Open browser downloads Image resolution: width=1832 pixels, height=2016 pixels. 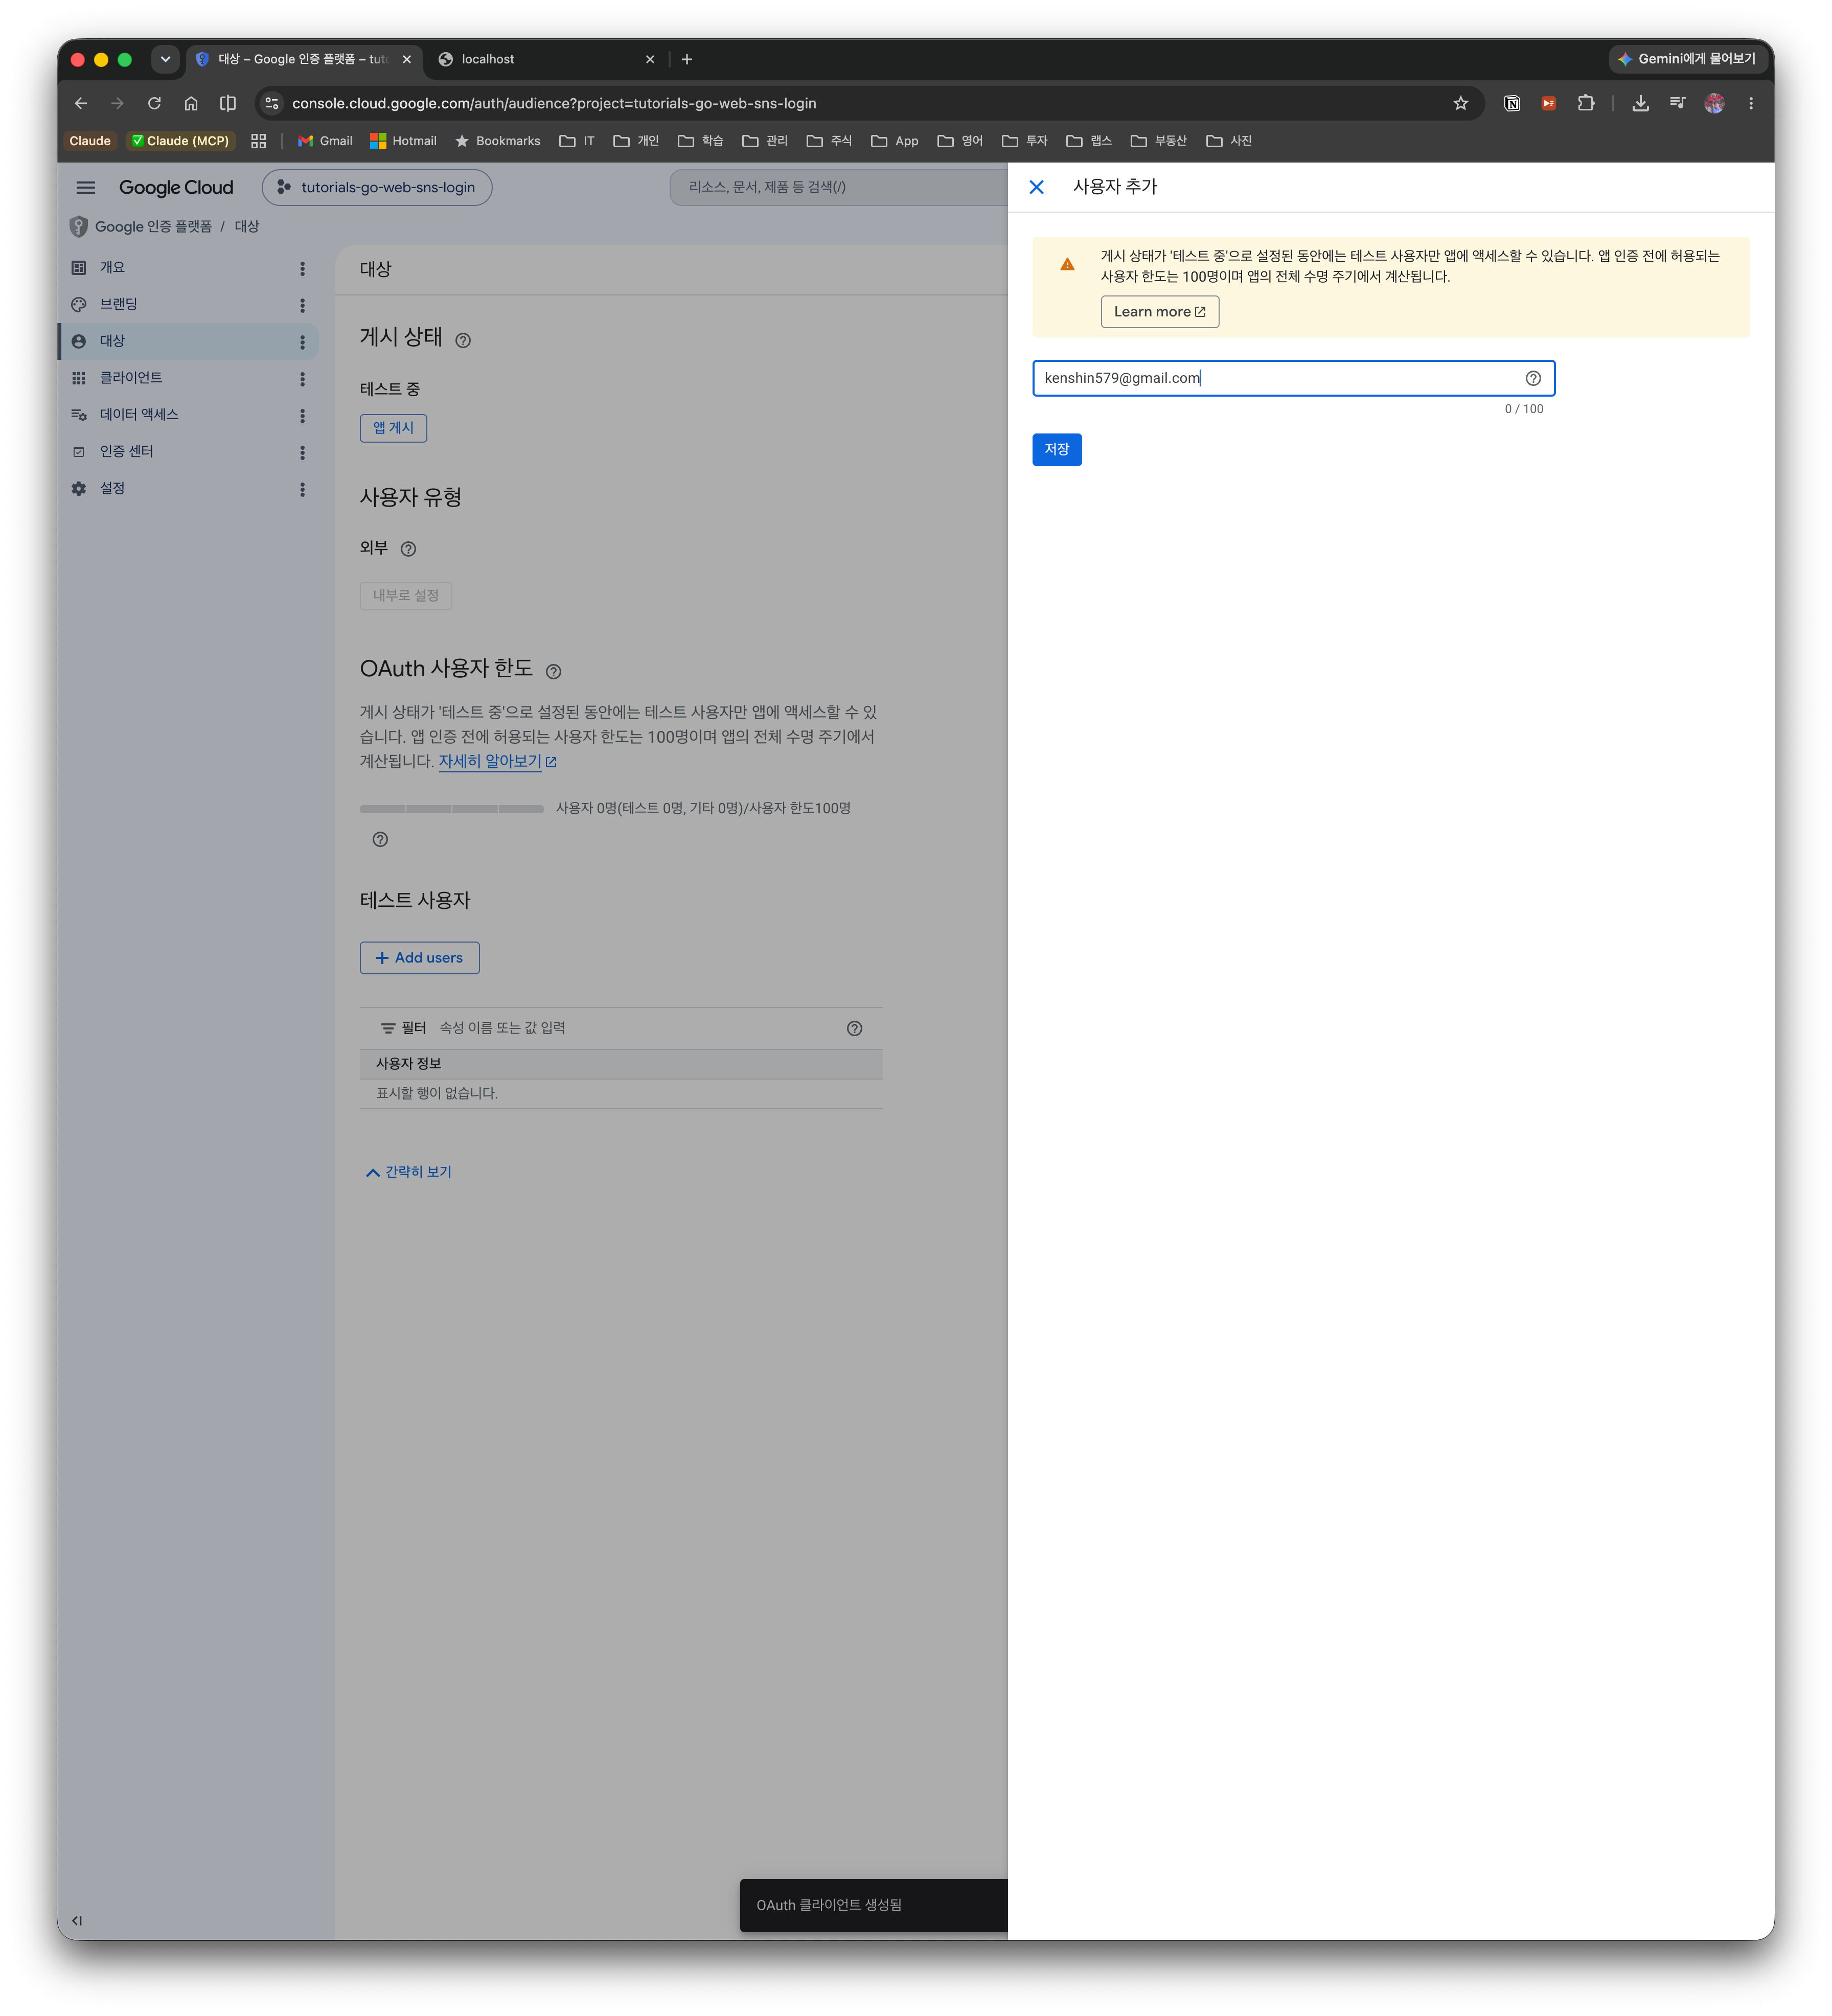click(x=1641, y=103)
